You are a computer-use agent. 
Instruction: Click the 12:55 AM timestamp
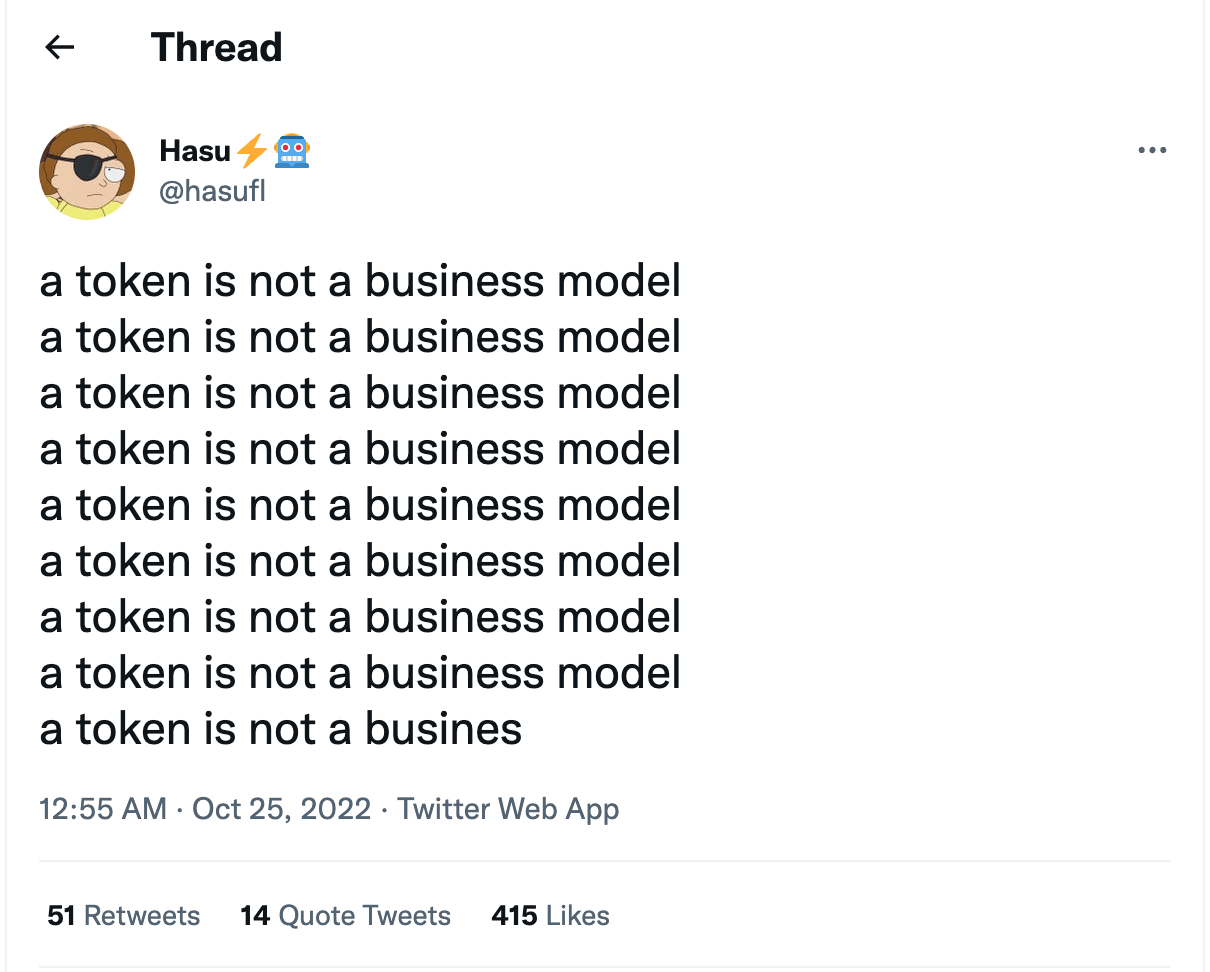click(x=103, y=808)
